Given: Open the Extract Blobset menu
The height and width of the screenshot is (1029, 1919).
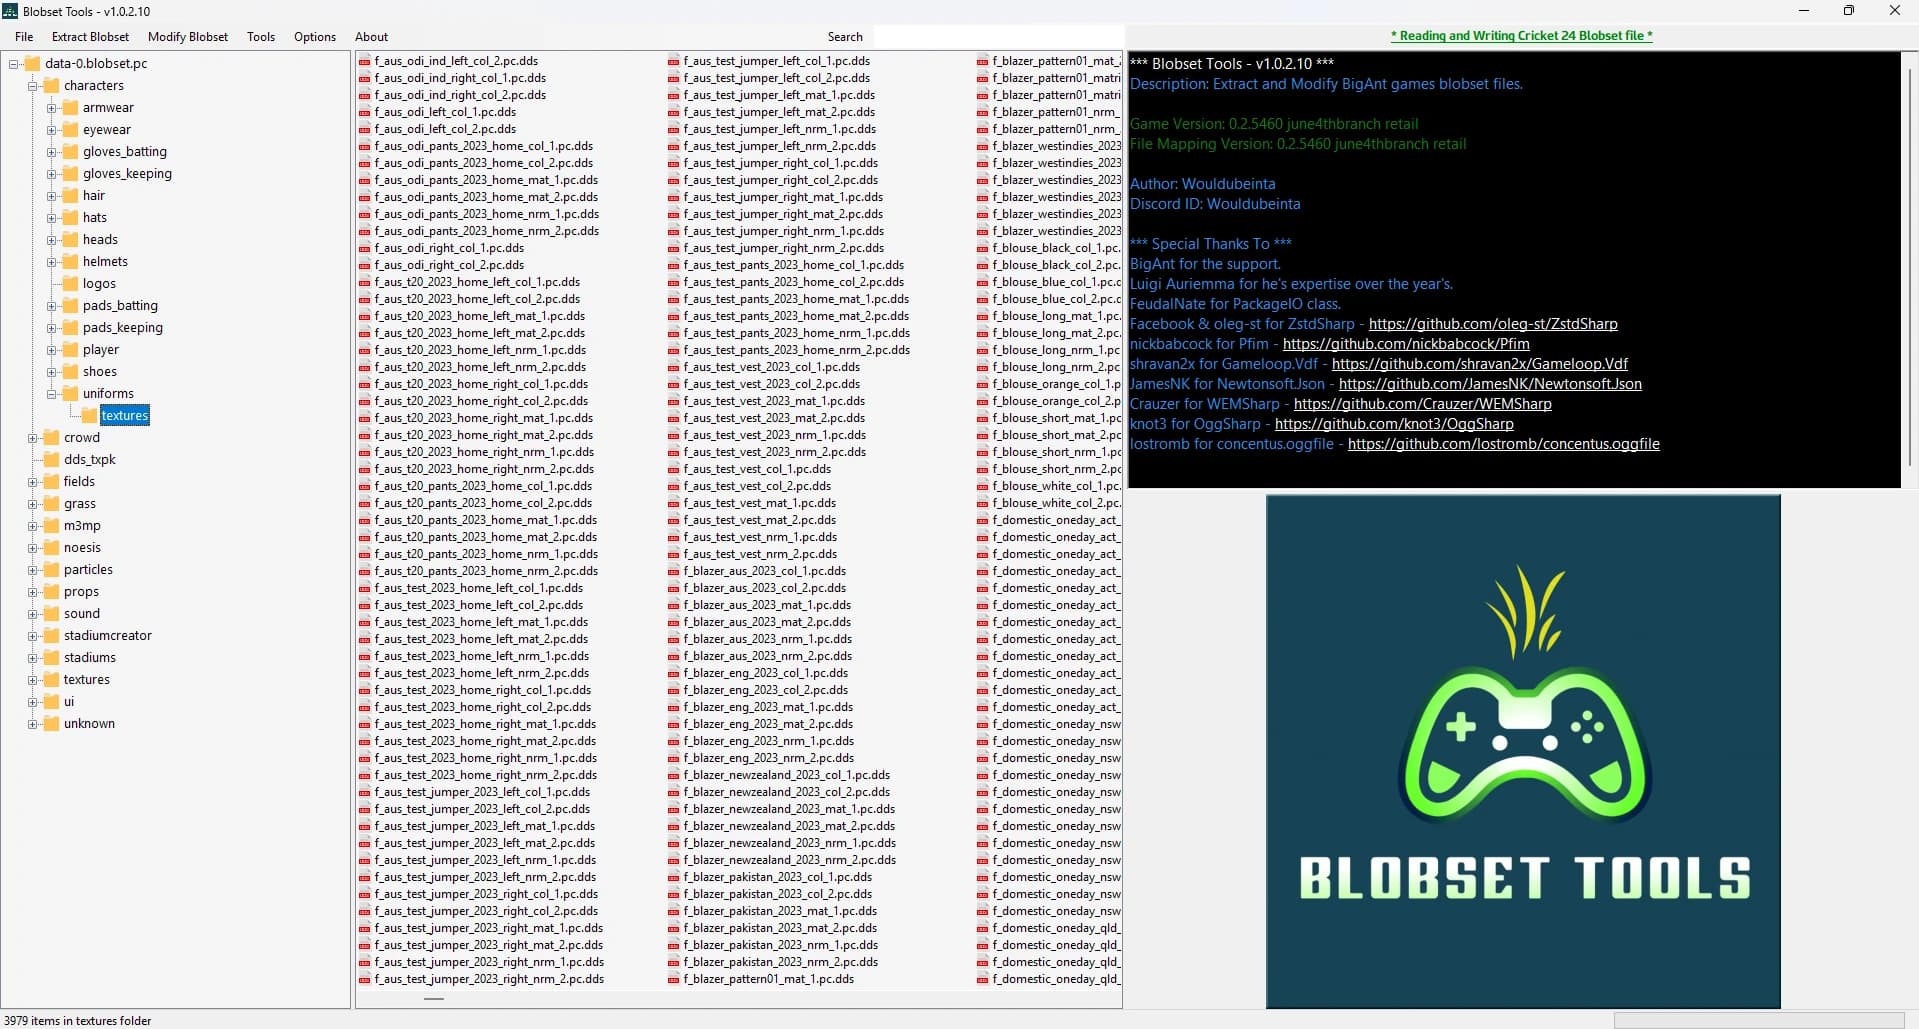Looking at the screenshot, I should tap(90, 37).
